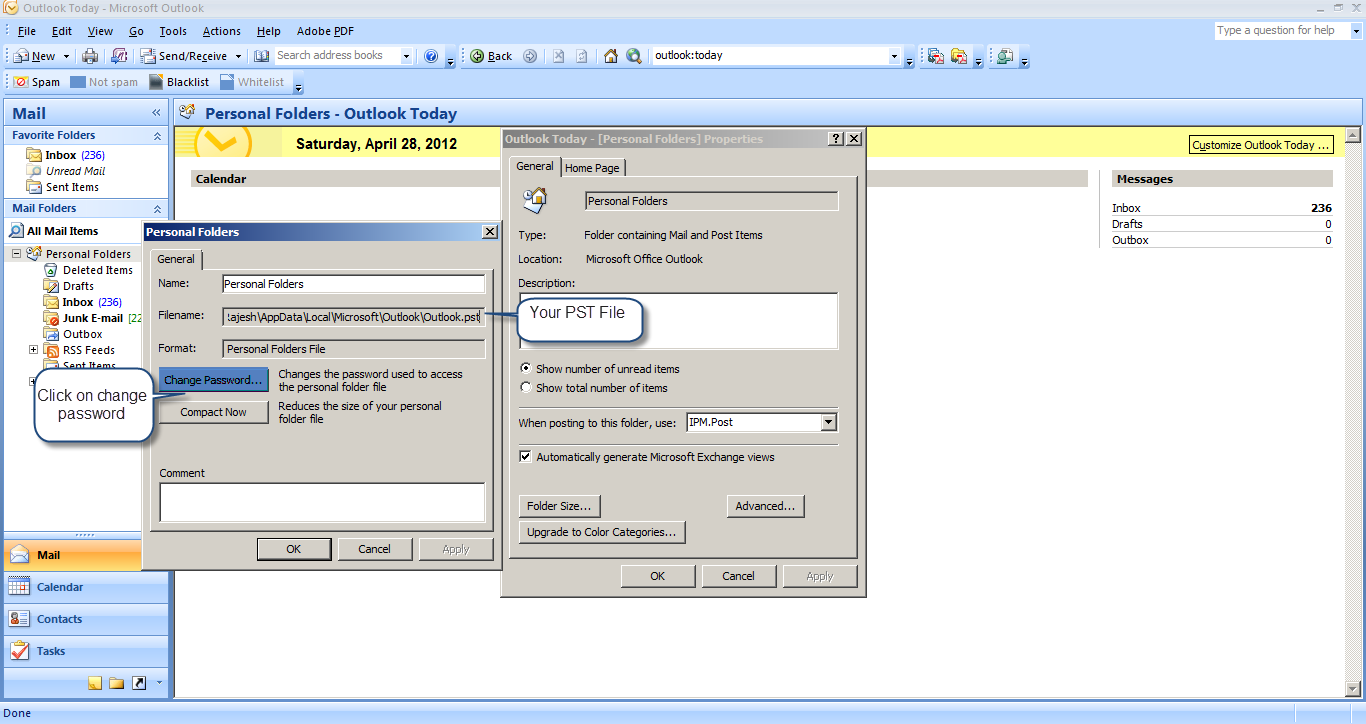Click the Home icon in Web toolbar
Viewport: 1366px width, 724px height.
pos(611,56)
